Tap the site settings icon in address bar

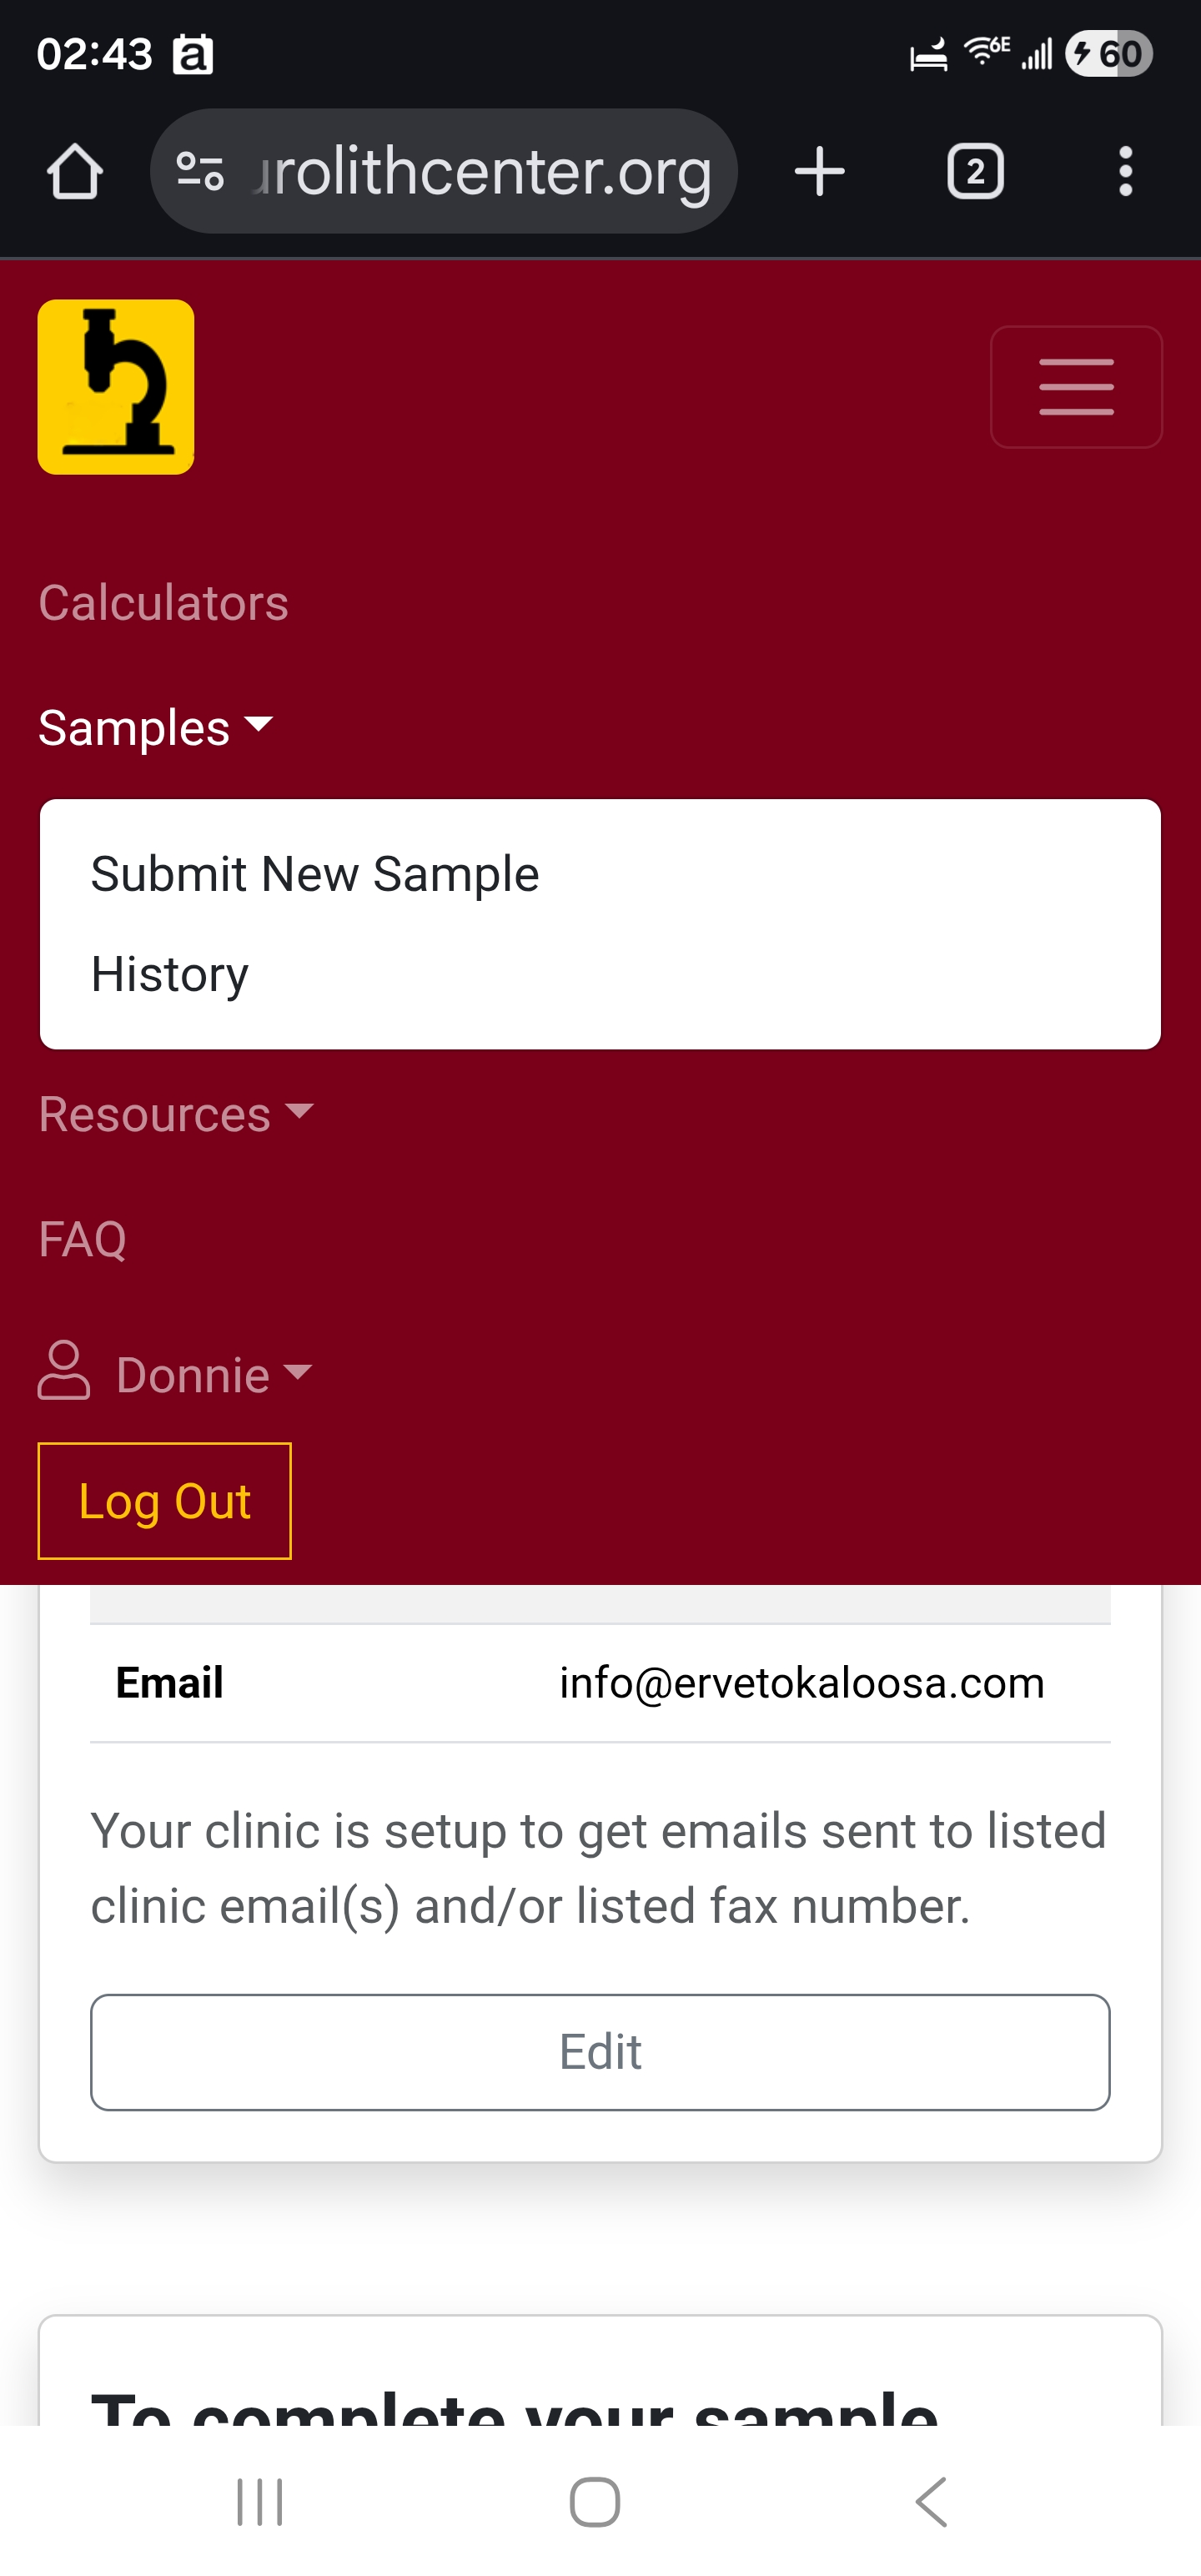[200, 172]
